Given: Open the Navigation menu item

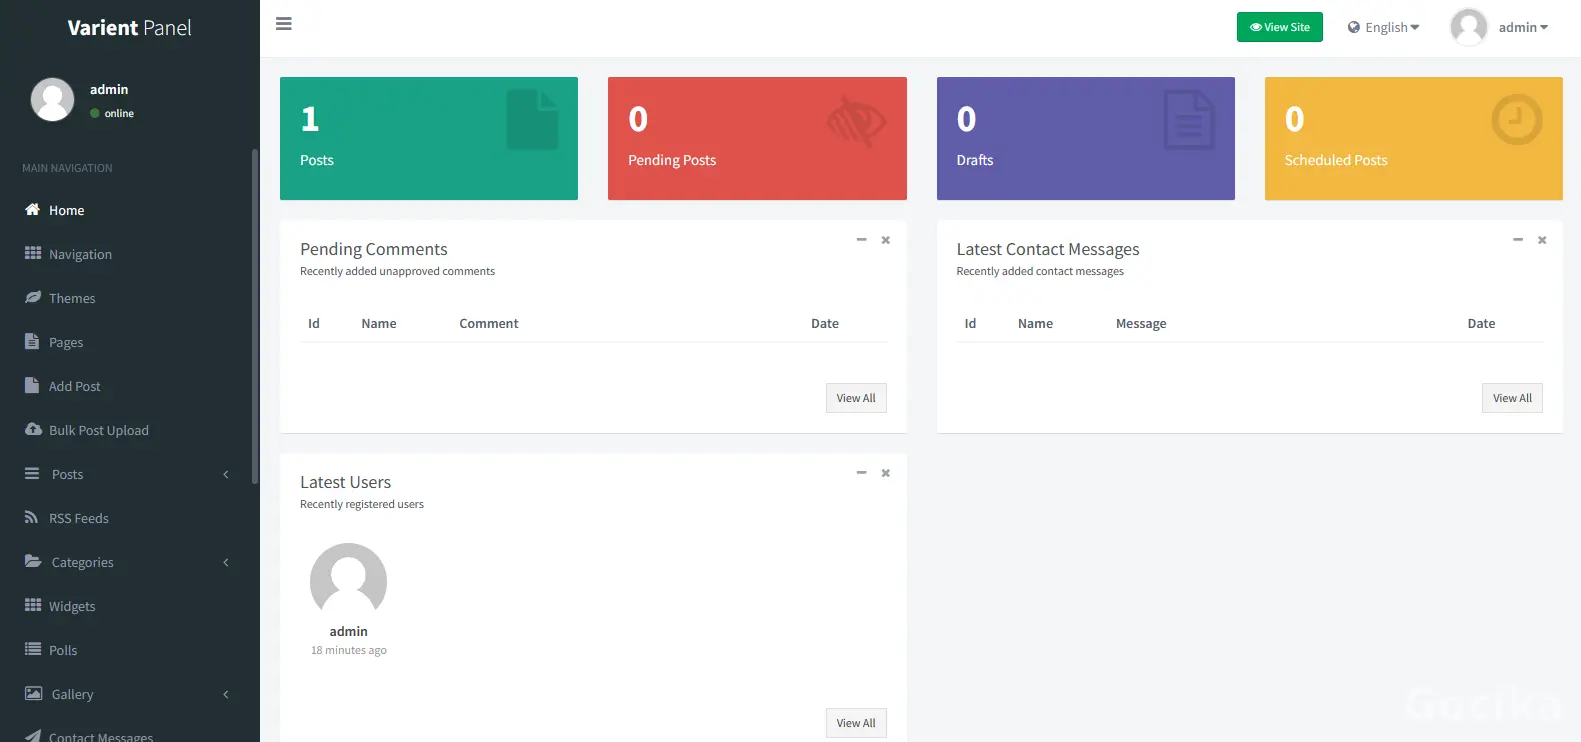Looking at the screenshot, I should [x=80, y=254].
